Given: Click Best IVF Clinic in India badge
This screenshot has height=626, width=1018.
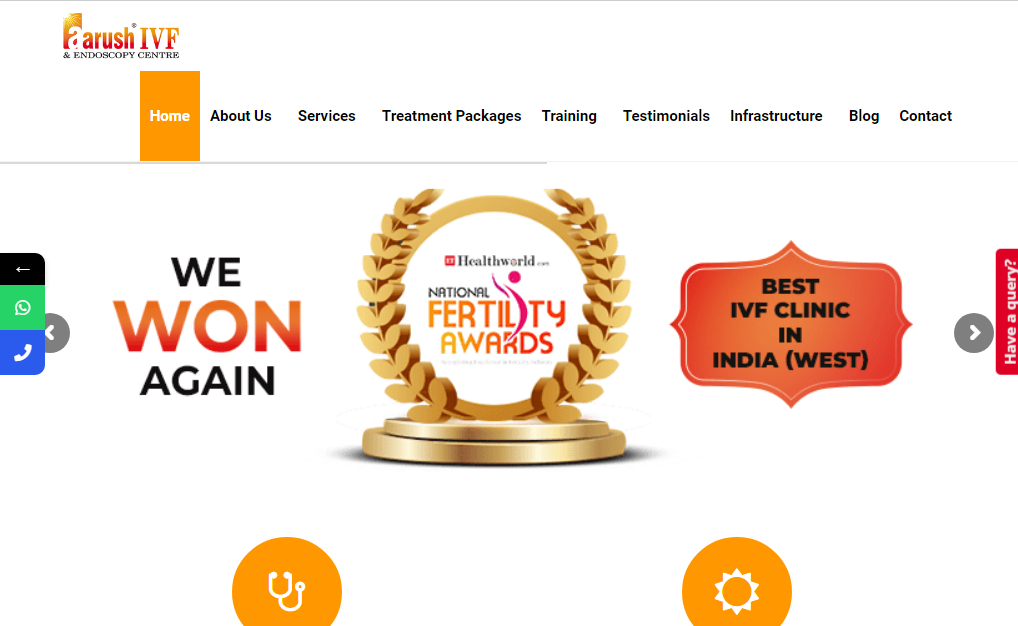Looking at the screenshot, I should click(x=791, y=324).
